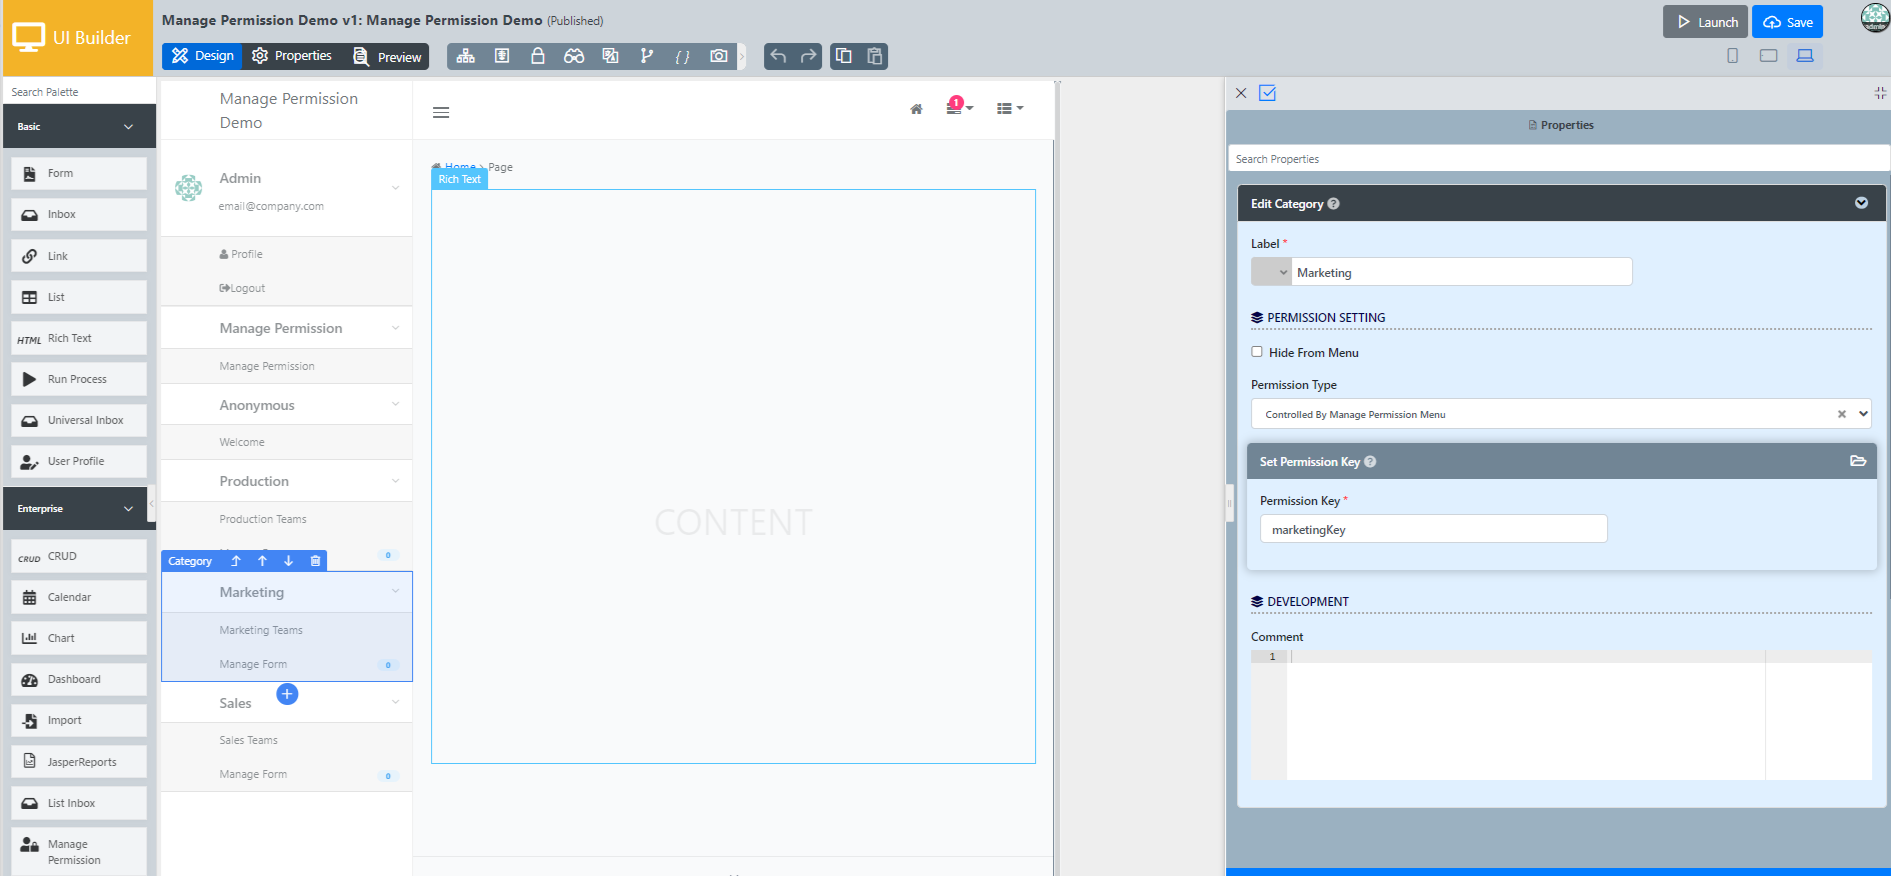Click the help icon next to Edit Category
This screenshot has height=876, width=1891.
[1334, 204]
